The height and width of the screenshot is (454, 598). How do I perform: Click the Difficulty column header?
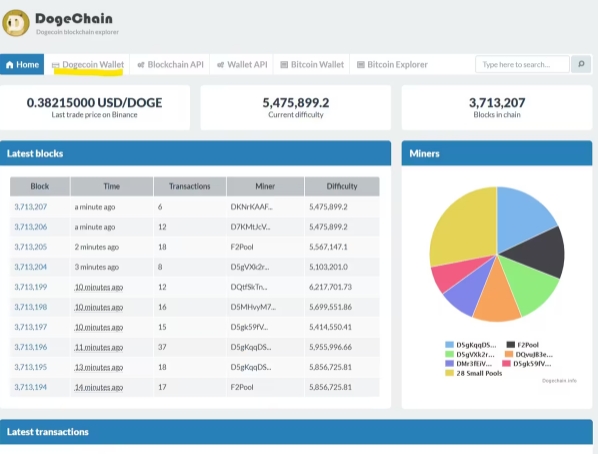pyautogui.click(x=342, y=186)
